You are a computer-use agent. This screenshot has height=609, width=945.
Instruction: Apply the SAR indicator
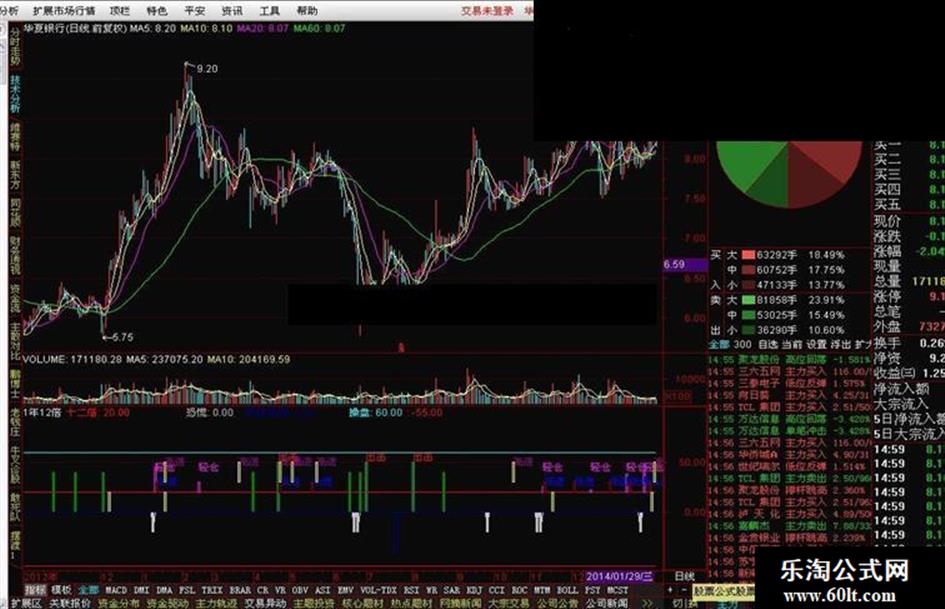coord(452,590)
